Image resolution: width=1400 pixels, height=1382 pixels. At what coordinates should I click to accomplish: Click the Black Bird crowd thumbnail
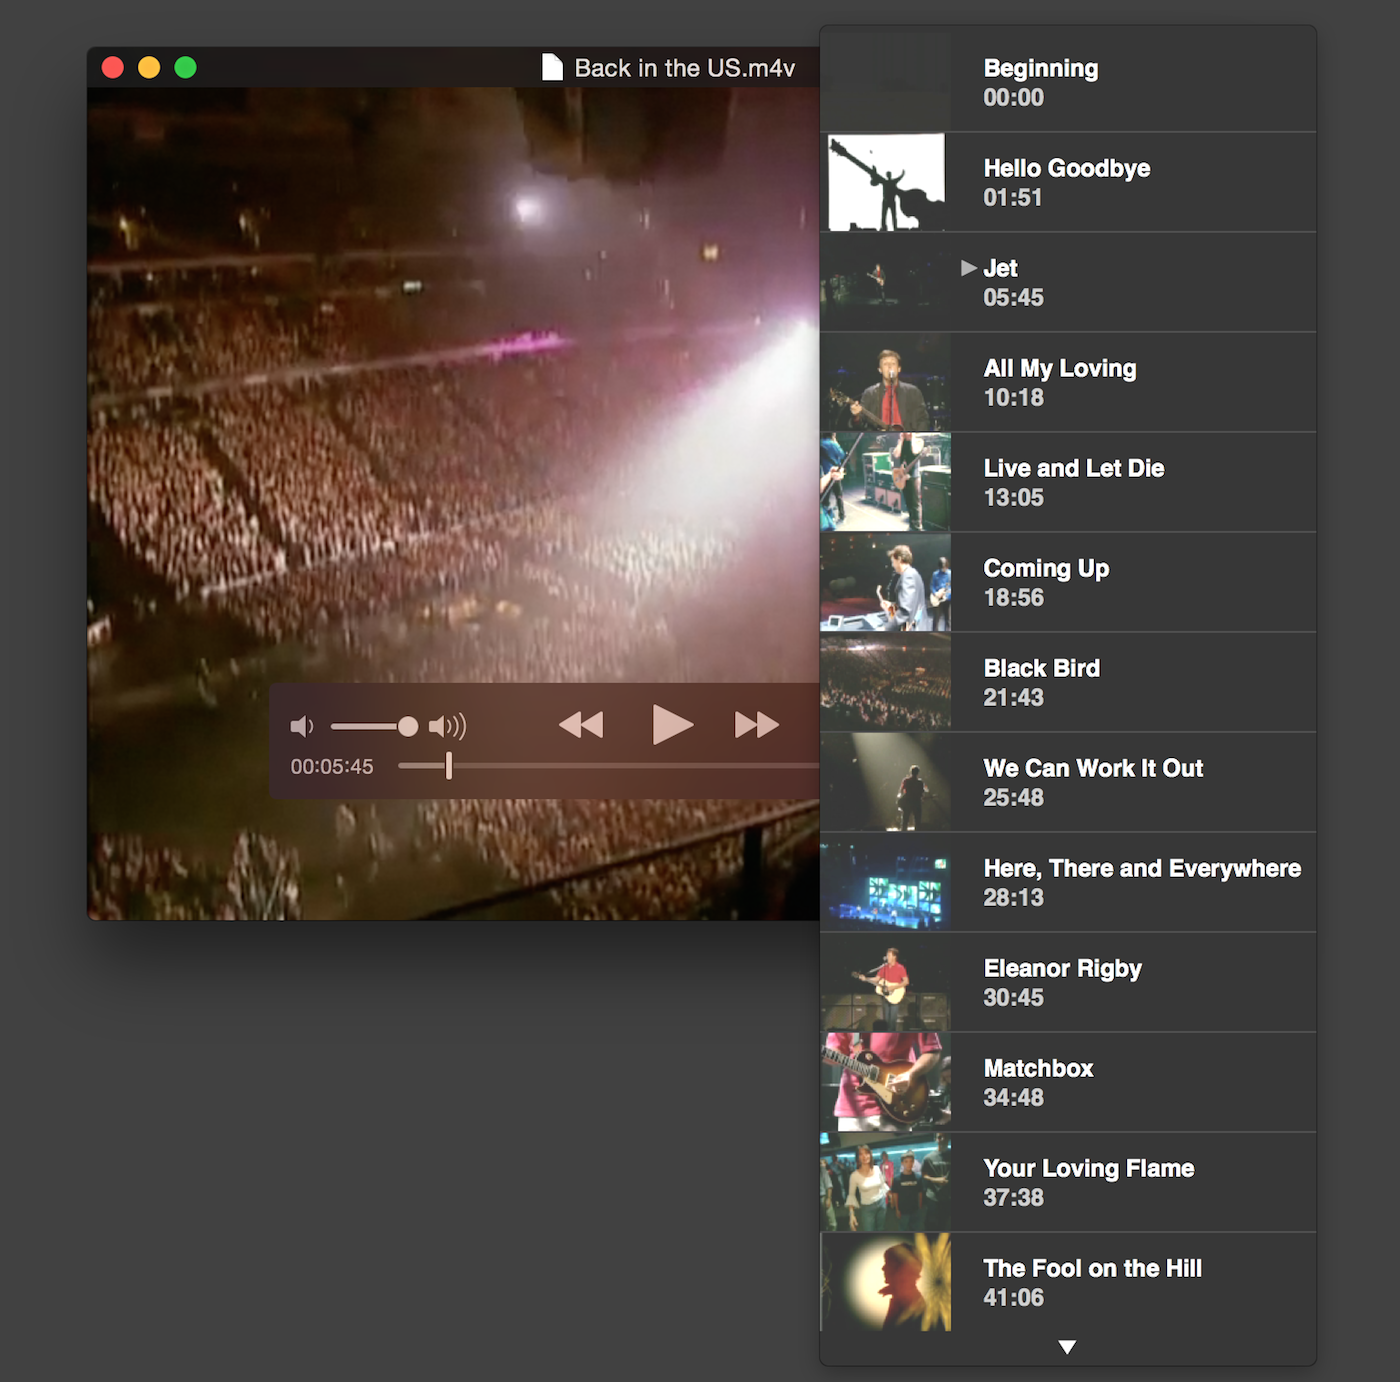pyautogui.click(x=885, y=682)
